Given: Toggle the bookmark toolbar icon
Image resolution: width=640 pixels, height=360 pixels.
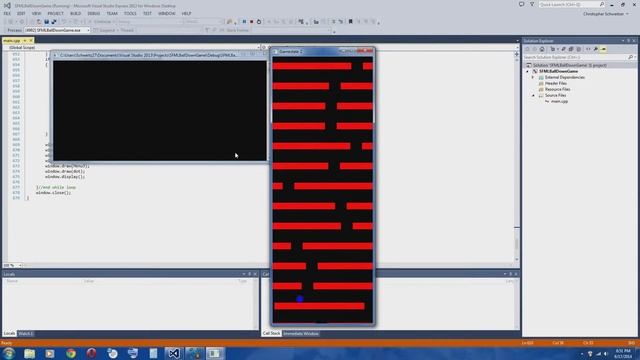Looking at the screenshot, I should (350, 22).
